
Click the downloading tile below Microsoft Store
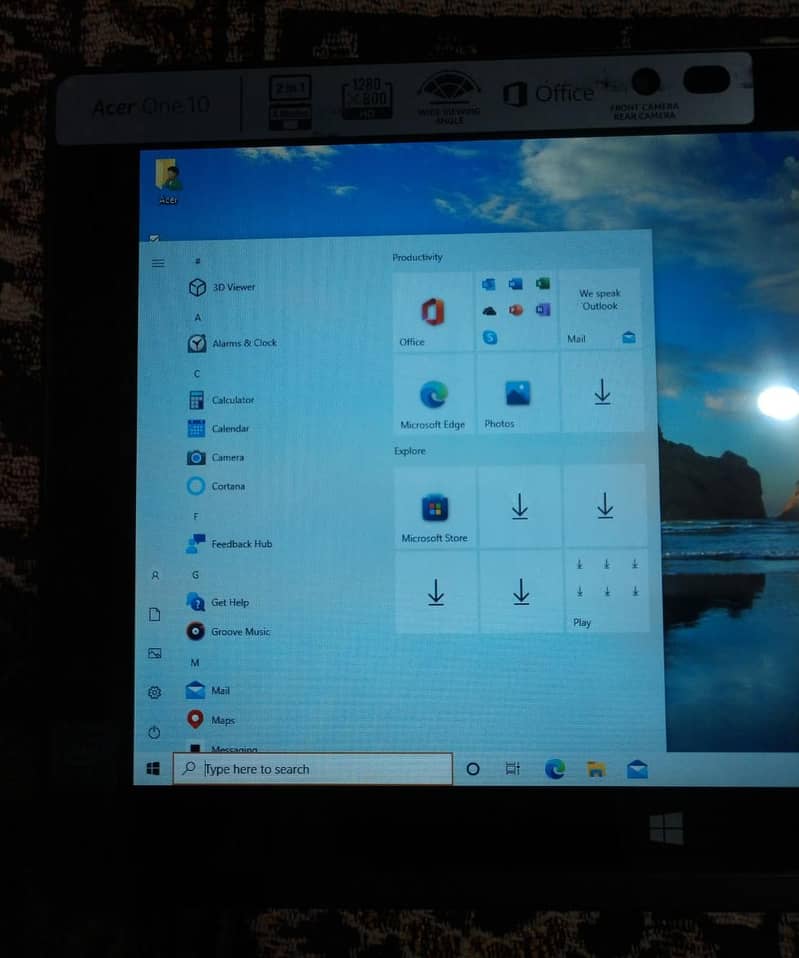[436, 591]
